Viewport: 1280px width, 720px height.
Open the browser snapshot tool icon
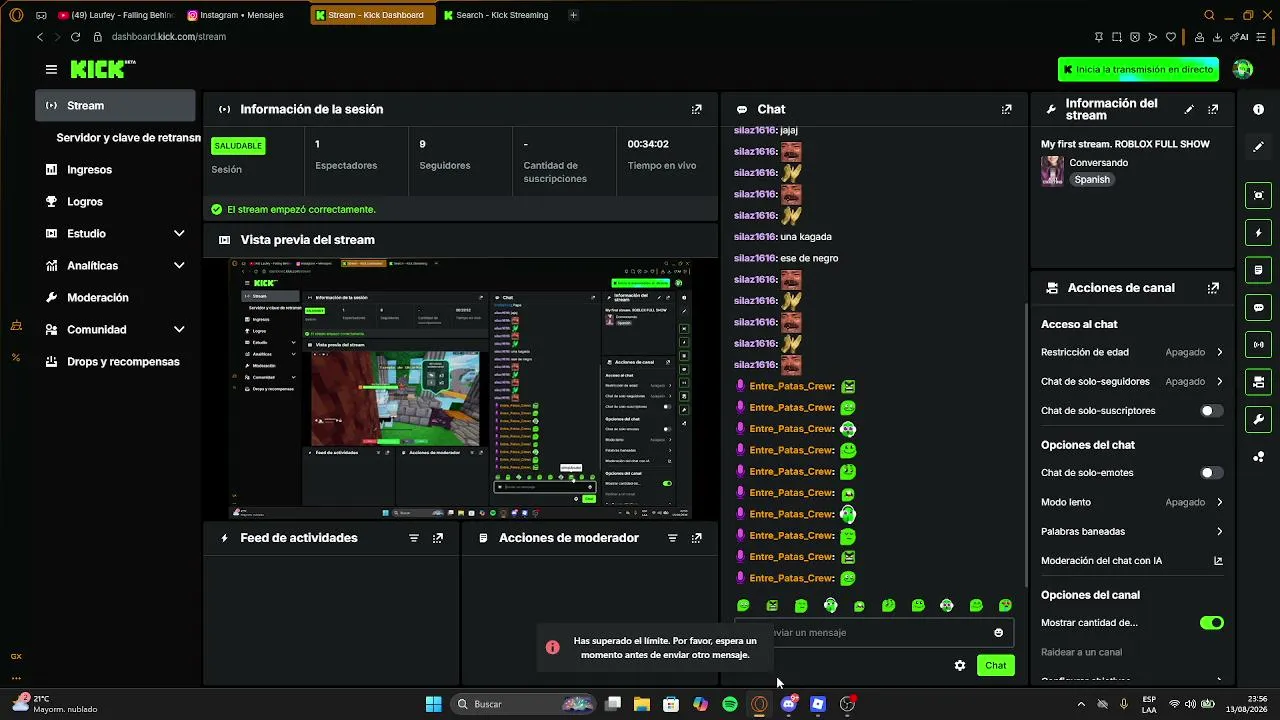point(1117,37)
